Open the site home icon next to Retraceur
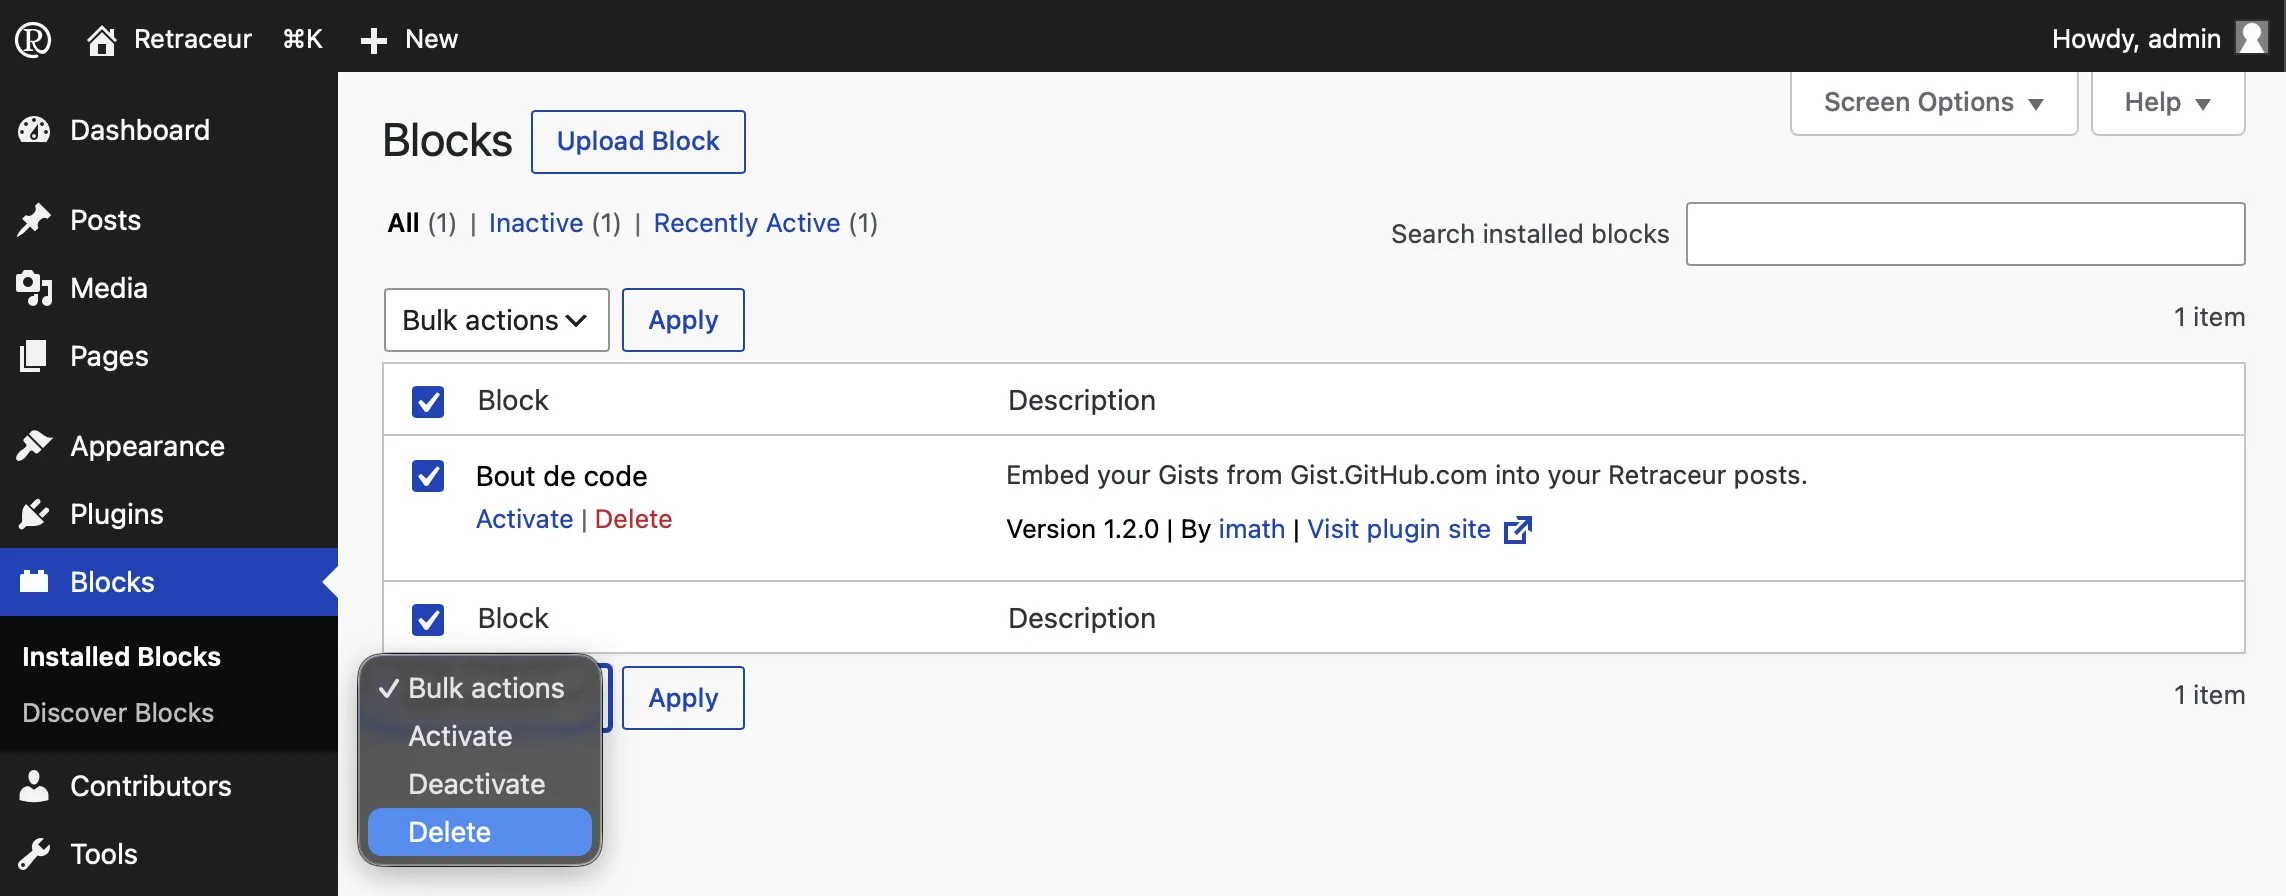The width and height of the screenshot is (2286, 896). point(101,40)
